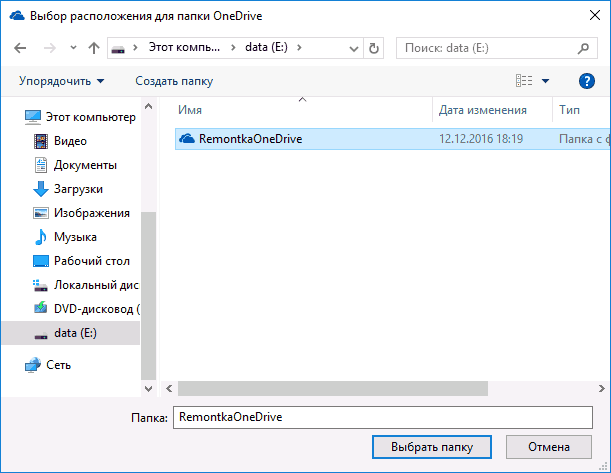Click the Изображения picture icon
Screen dimensions: 611x473
41,213
